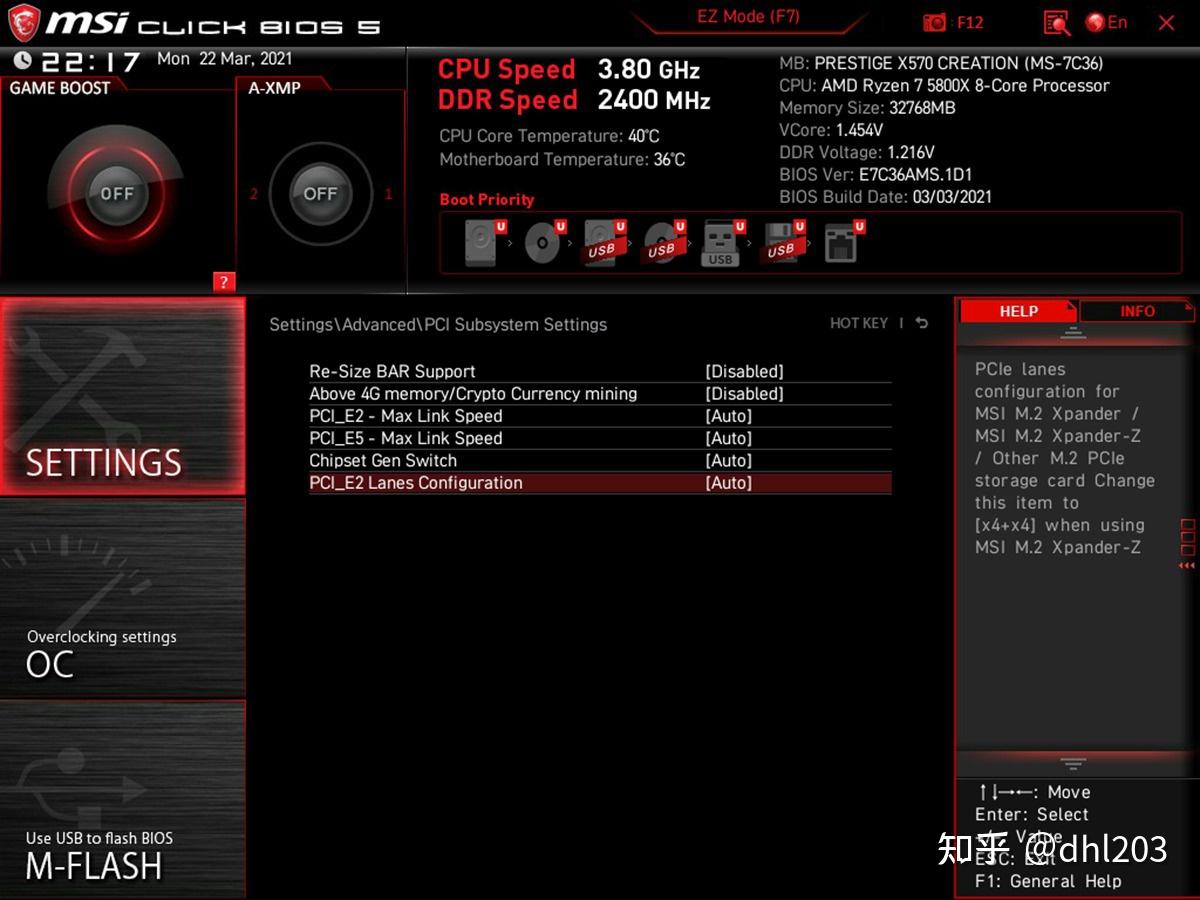Select the USB key boot device icon
1200x900 pixels.
[x=722, y=242]
